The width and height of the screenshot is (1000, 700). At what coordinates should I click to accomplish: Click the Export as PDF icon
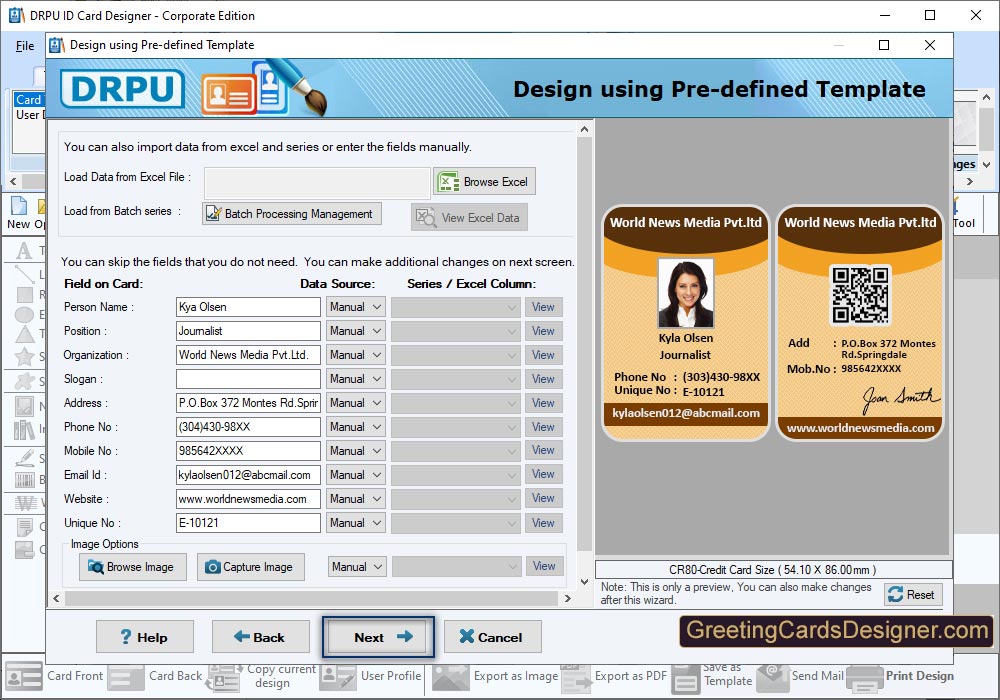tap(577, 678)
